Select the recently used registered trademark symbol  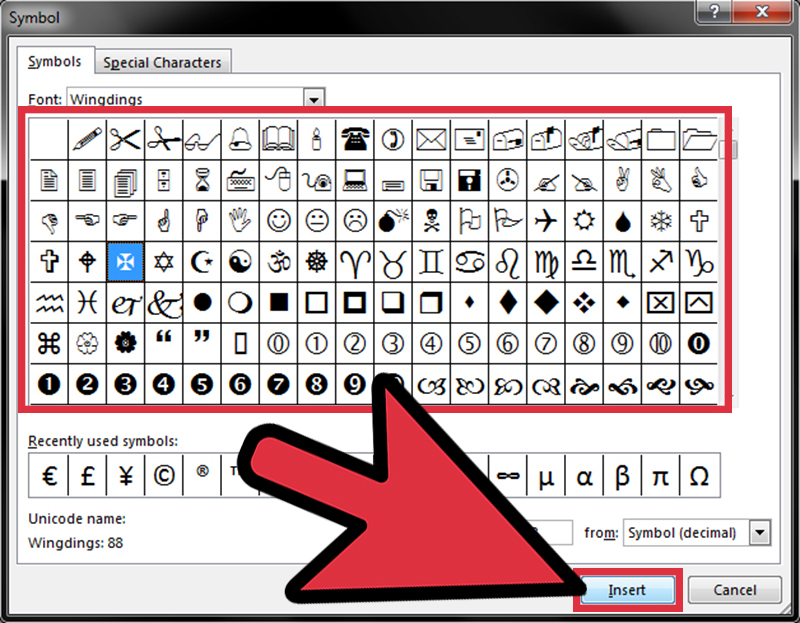point(202,476)
